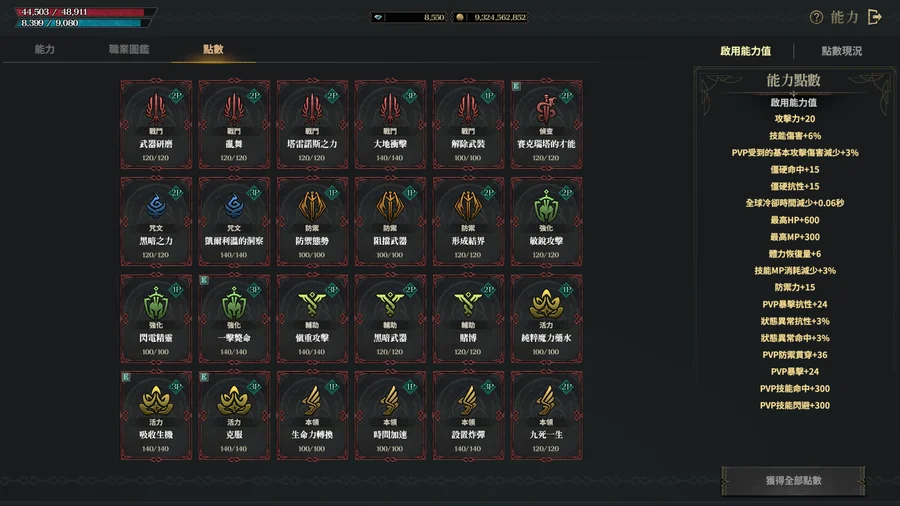Click the exit icon at top right
Viewport: 900px width, 506px height.
click(875, 17)
